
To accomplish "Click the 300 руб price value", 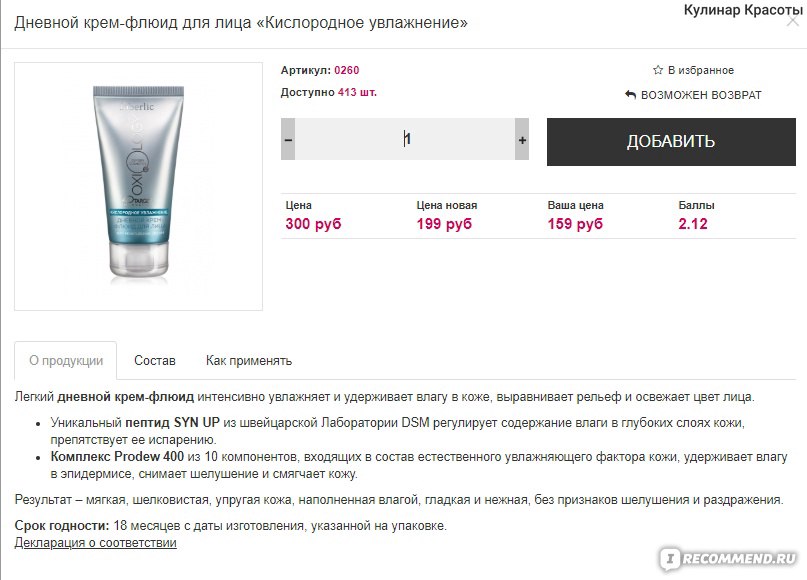I will coord(313,224).
